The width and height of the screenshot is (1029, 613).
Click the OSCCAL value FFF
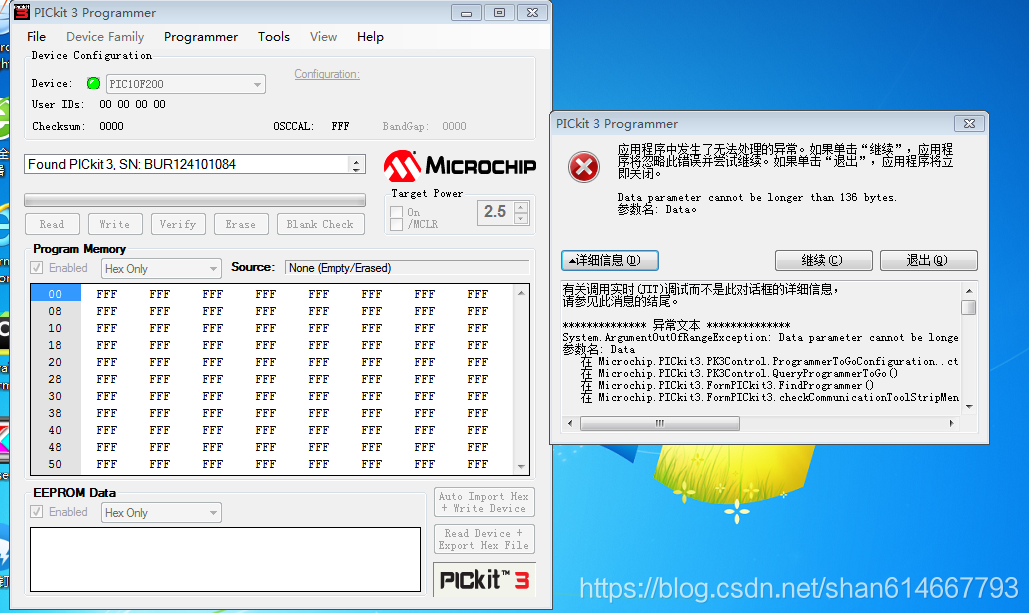340,126
